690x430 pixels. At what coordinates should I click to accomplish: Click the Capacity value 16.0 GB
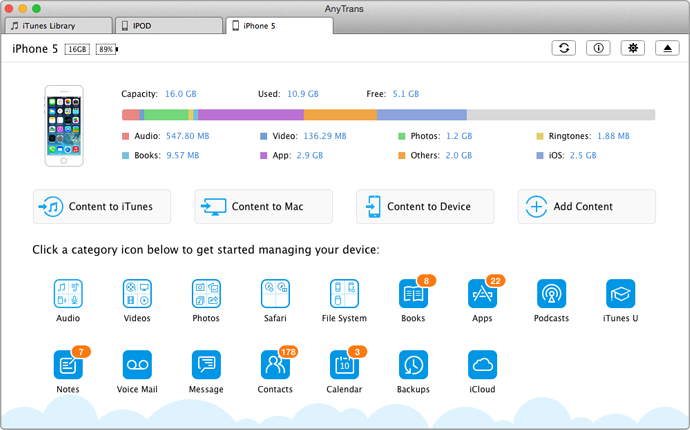point(181,94)
